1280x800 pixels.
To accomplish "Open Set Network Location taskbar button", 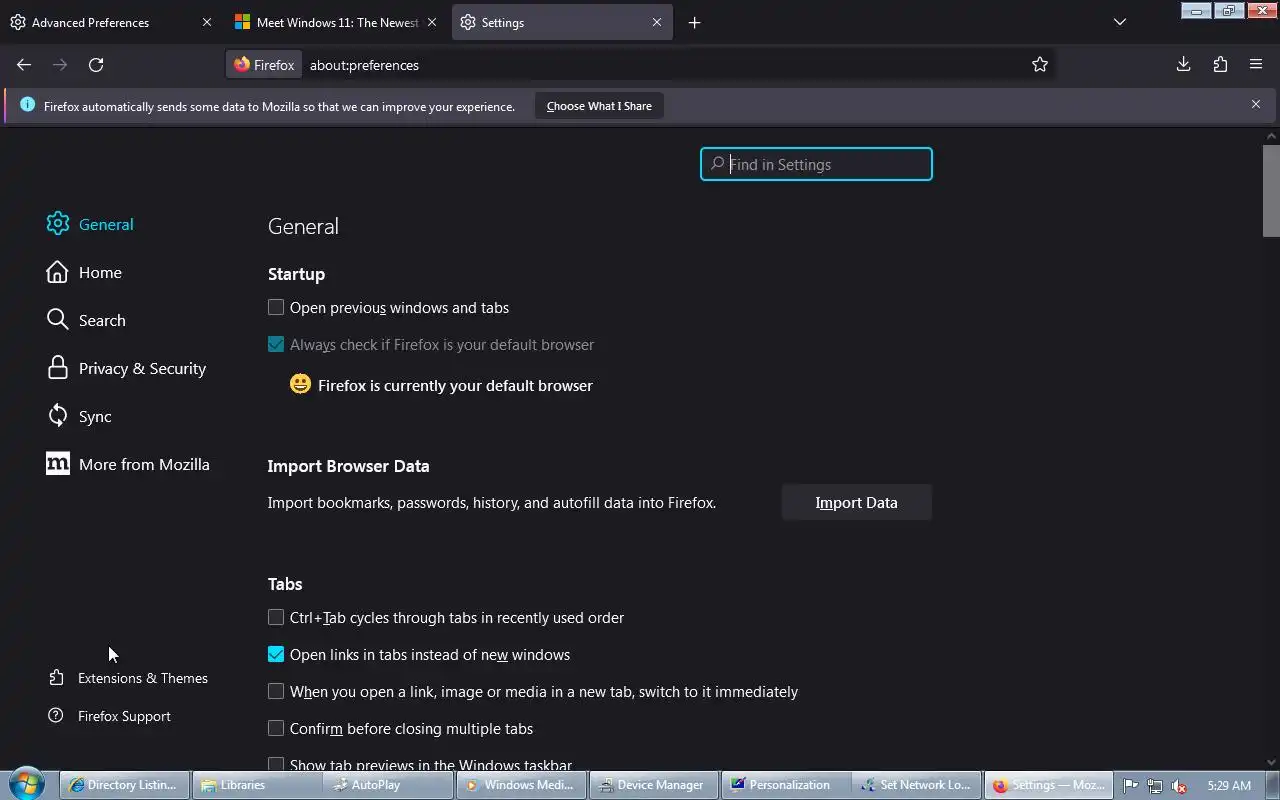I will [x=917, y=785].
